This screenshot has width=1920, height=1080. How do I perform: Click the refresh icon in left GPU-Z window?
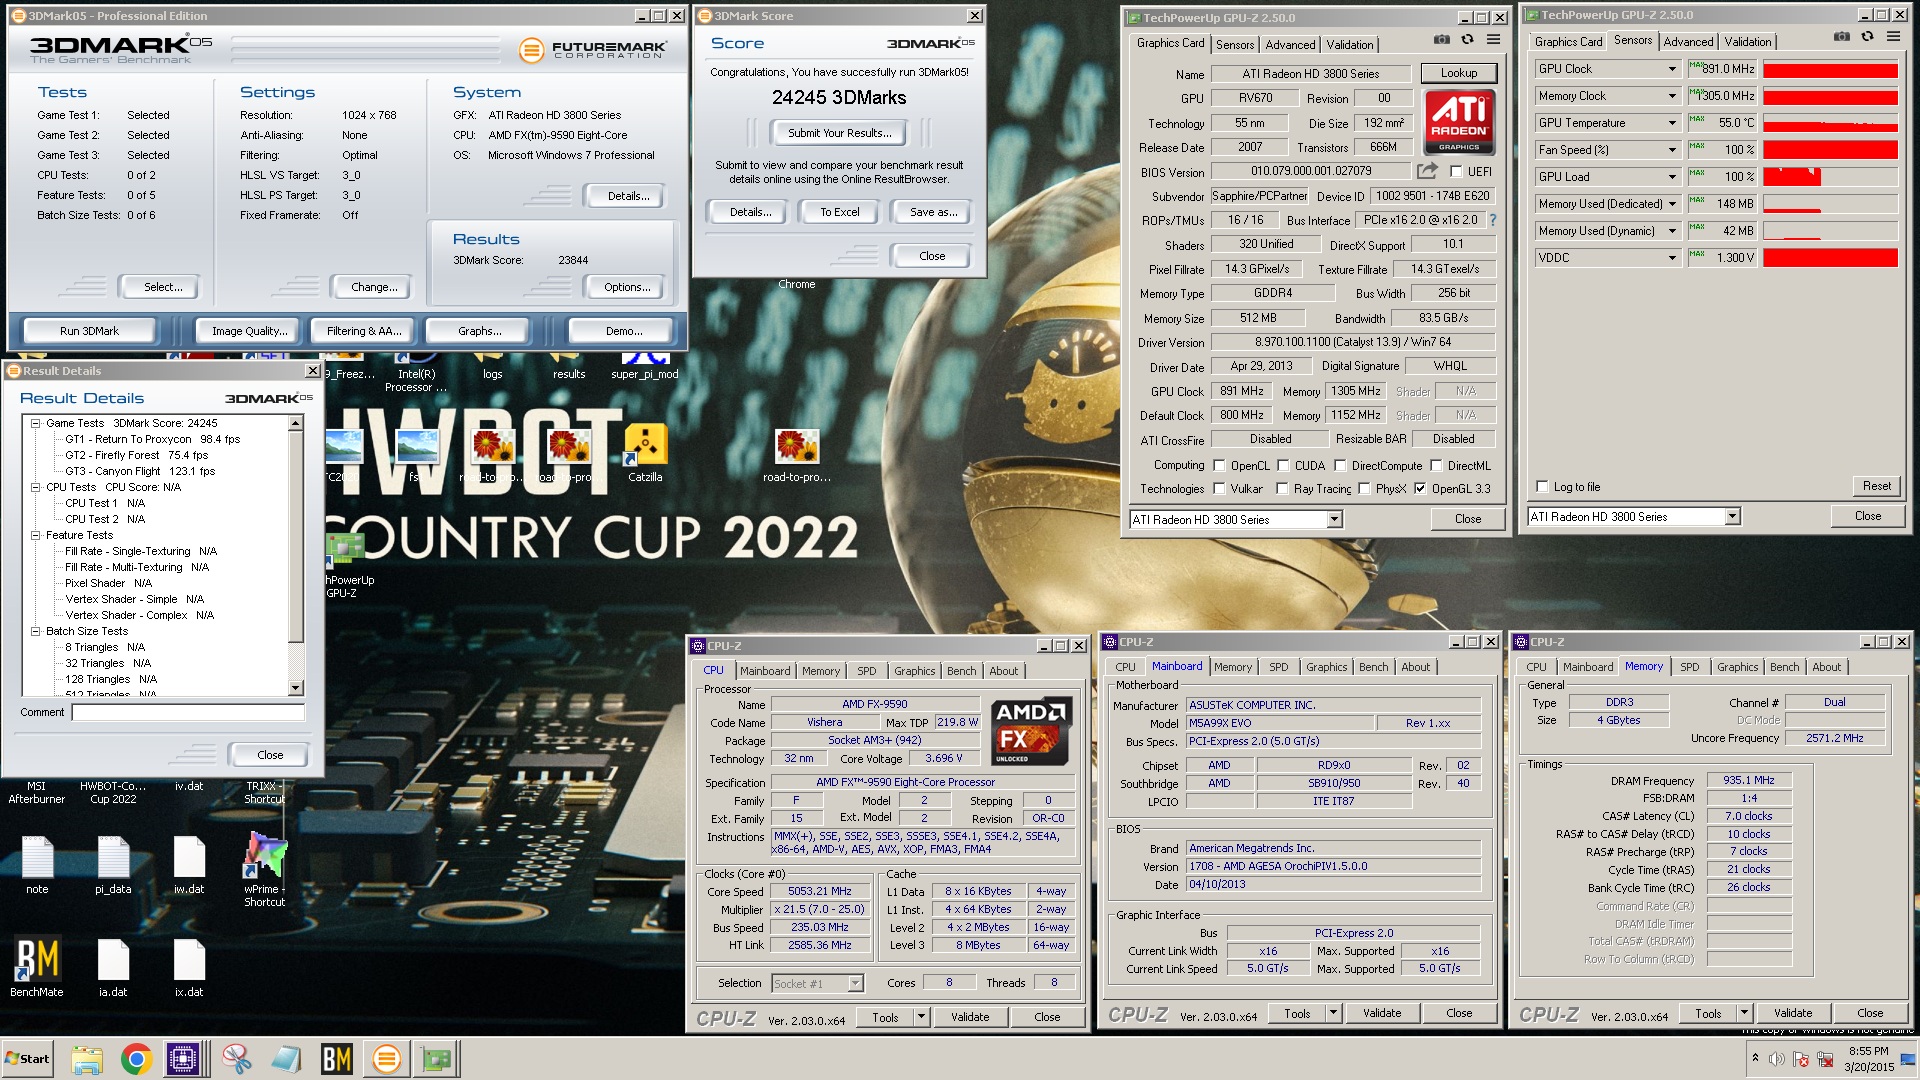coord(1467,40)
